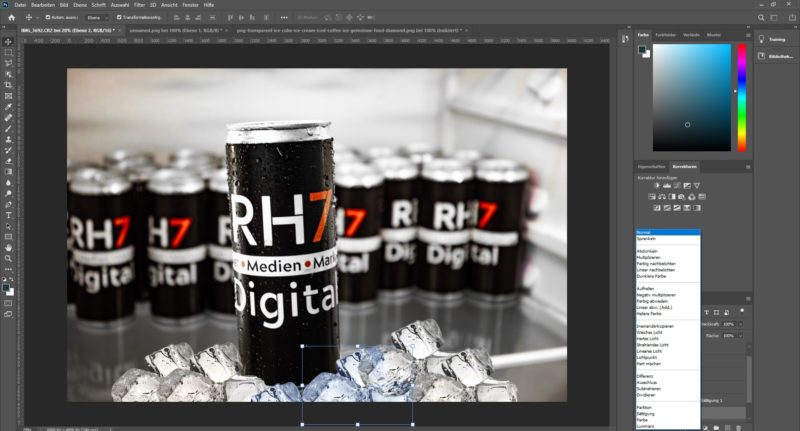Viewport: 800px width, 431px height.
Task: Open the Ebene menu in the menu bar
Action: tap(80, 5)
